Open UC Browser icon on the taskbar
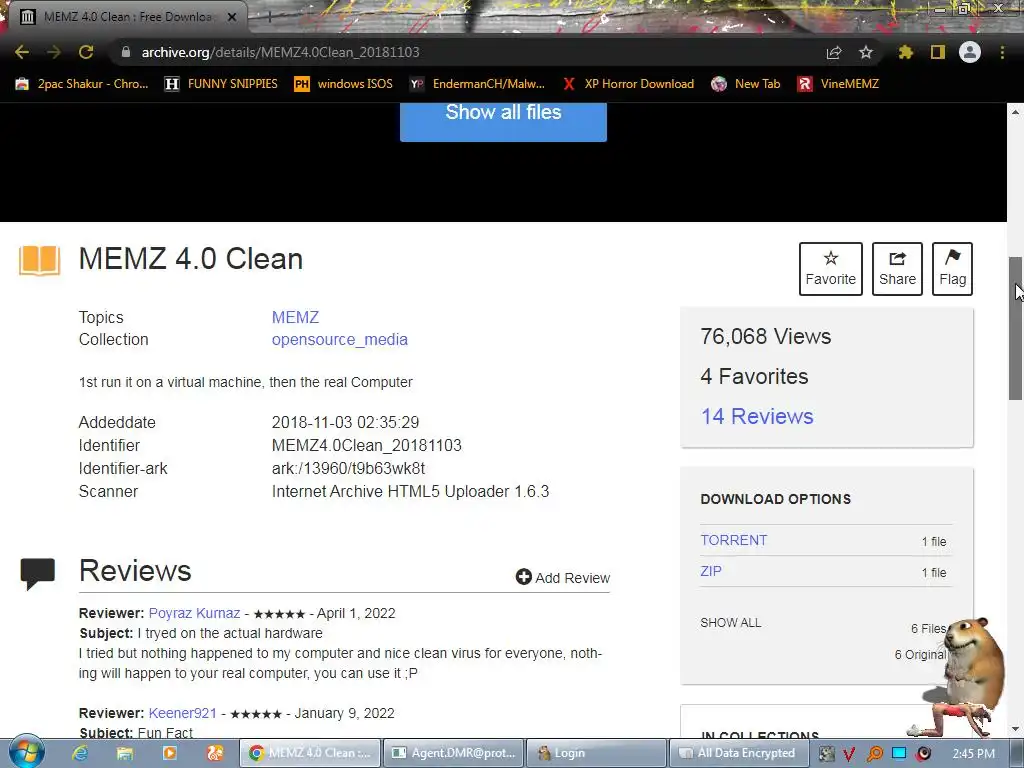 215,753
